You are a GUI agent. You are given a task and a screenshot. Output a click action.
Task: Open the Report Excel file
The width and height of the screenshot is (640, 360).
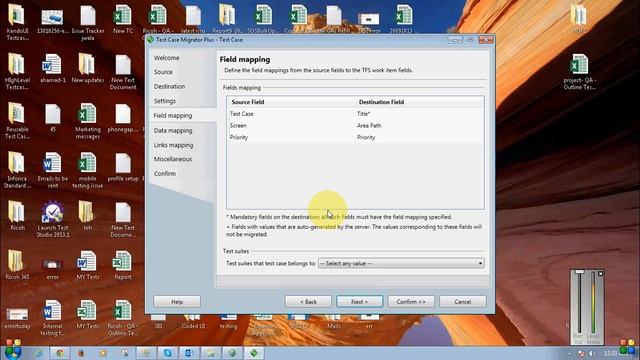pyautogui.click(x=122, y=265)
